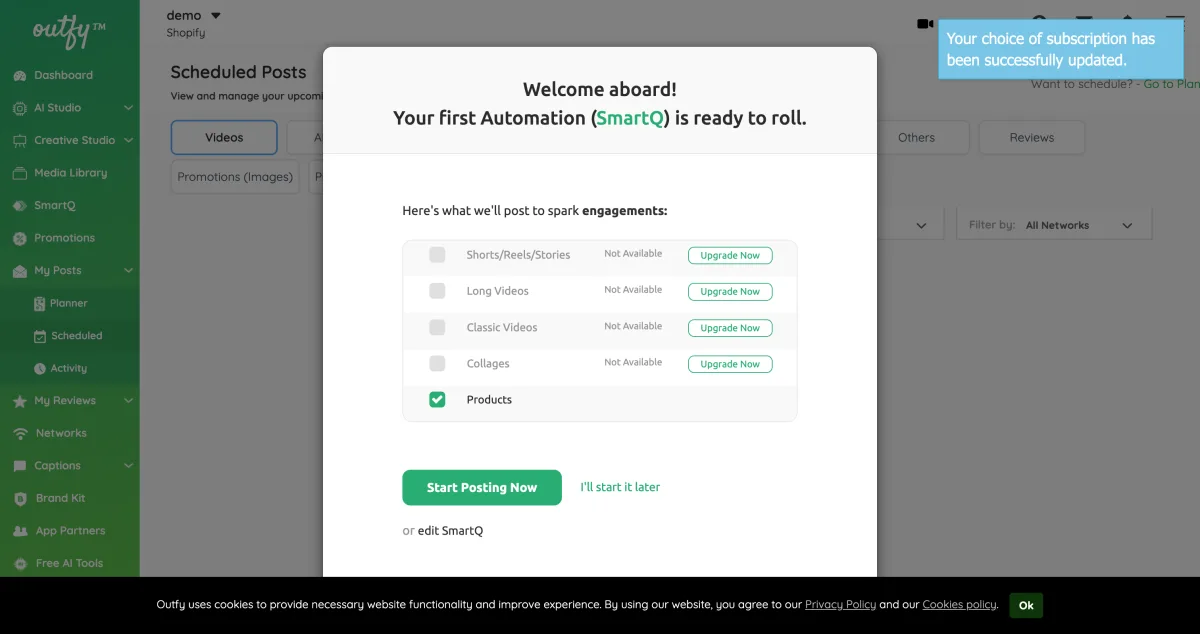Image resolution: width=1200 pixels, height=634 pixels.
Task: Switch to the Promotions (Images) tab
Action: (x=235, y=177)
